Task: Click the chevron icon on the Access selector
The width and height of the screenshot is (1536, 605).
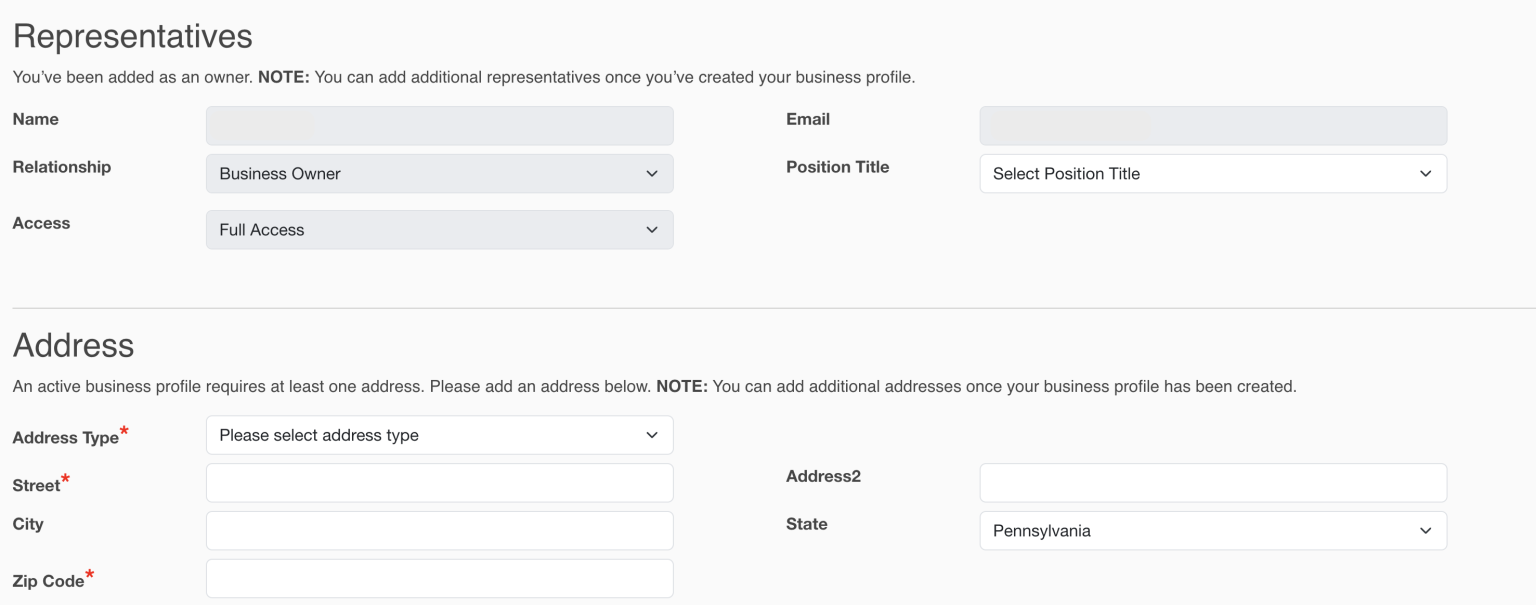Action: coord(652,229)
